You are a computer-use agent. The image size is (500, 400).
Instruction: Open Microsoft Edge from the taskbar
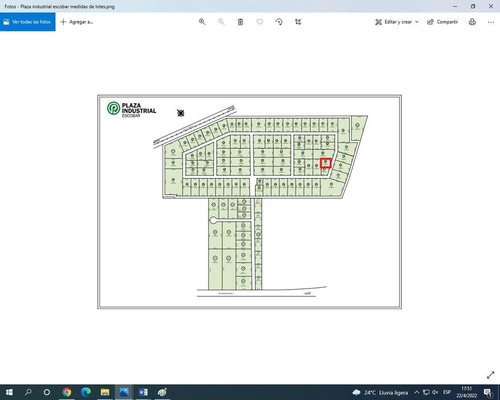(x=86, y=392)
